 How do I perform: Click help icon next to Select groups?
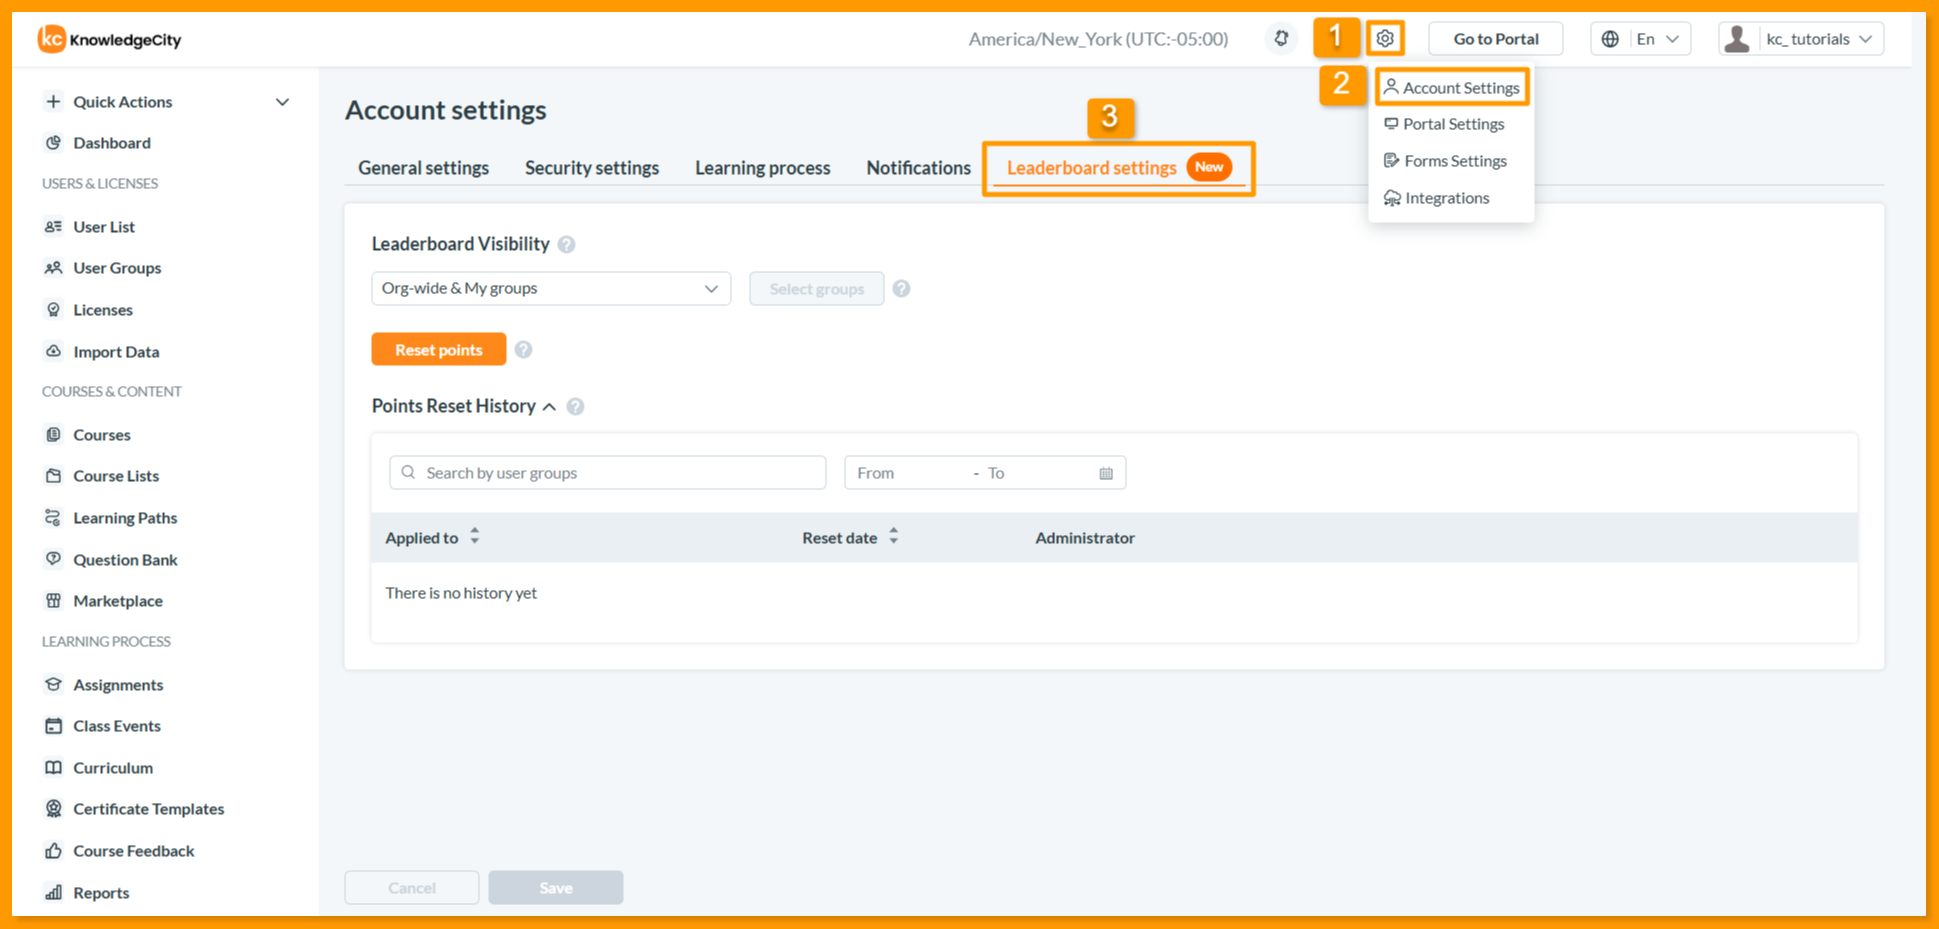click(901, 289)
